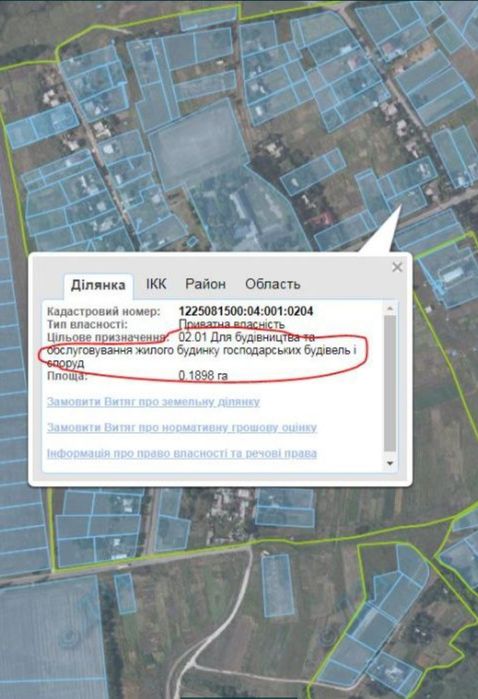Click the popup scrollbar down arrow

(x=390, y=463)
